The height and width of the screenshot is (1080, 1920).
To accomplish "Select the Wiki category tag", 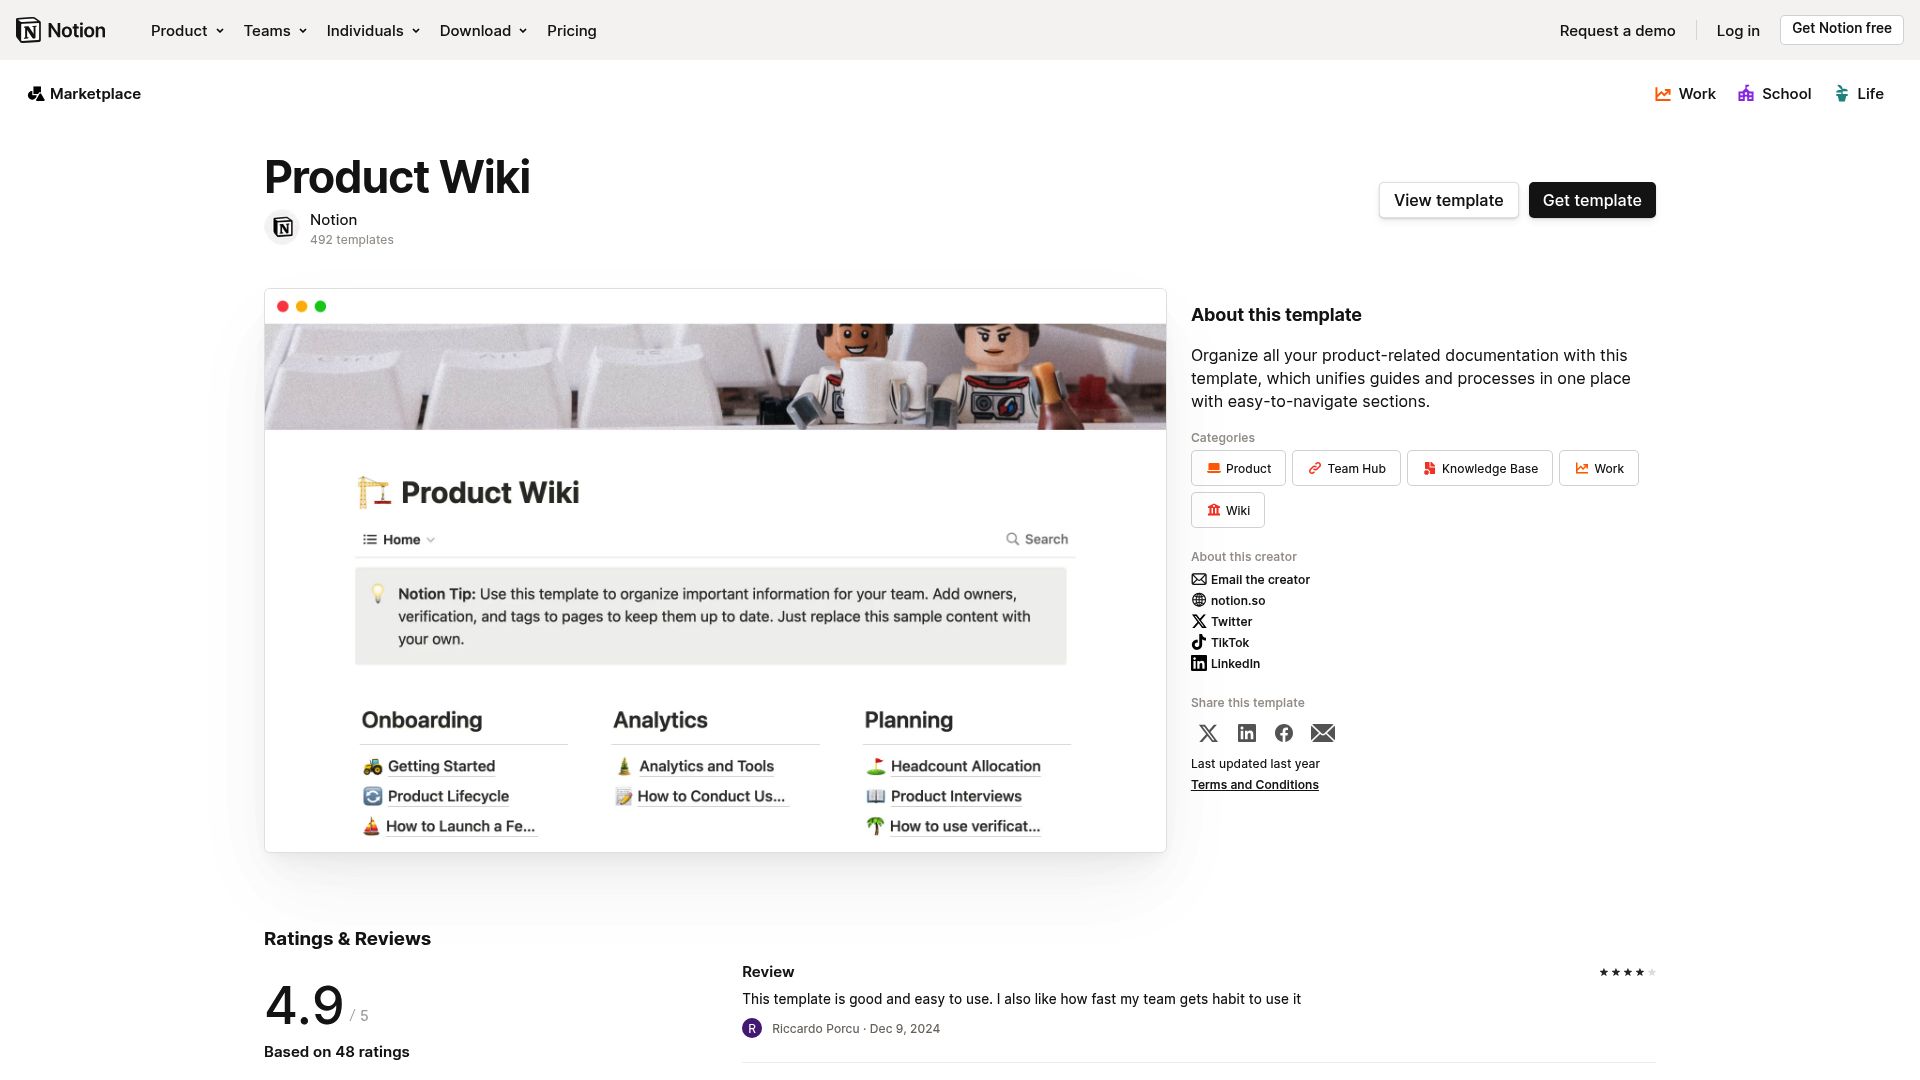I will tap(1228, 511).
